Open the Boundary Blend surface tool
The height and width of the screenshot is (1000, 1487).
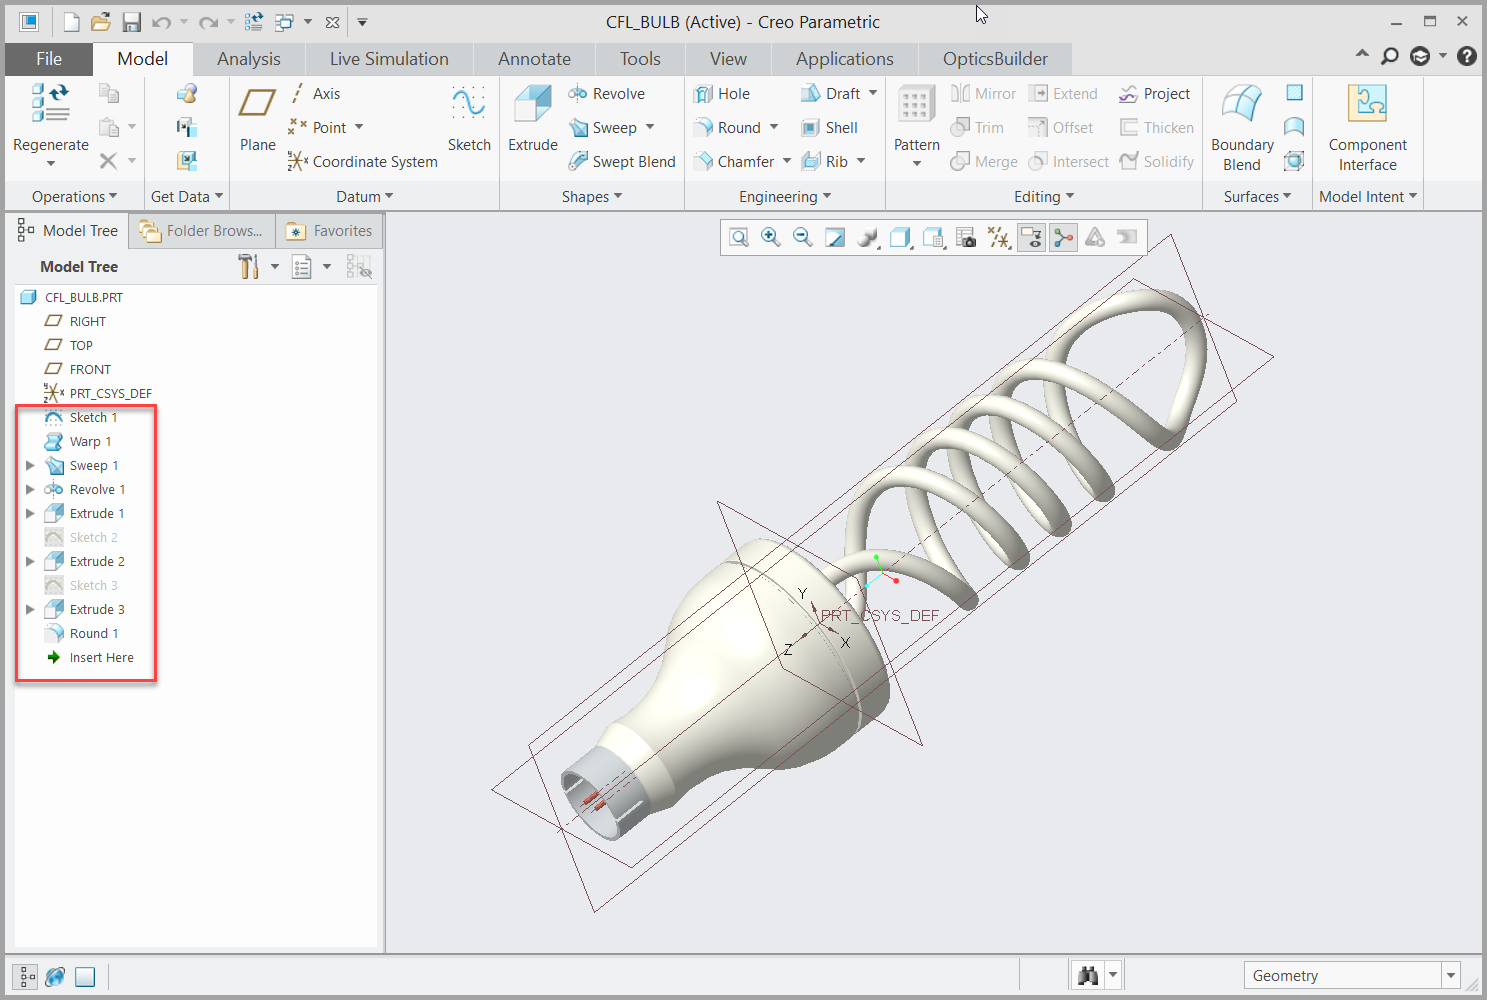point(1242,128)
